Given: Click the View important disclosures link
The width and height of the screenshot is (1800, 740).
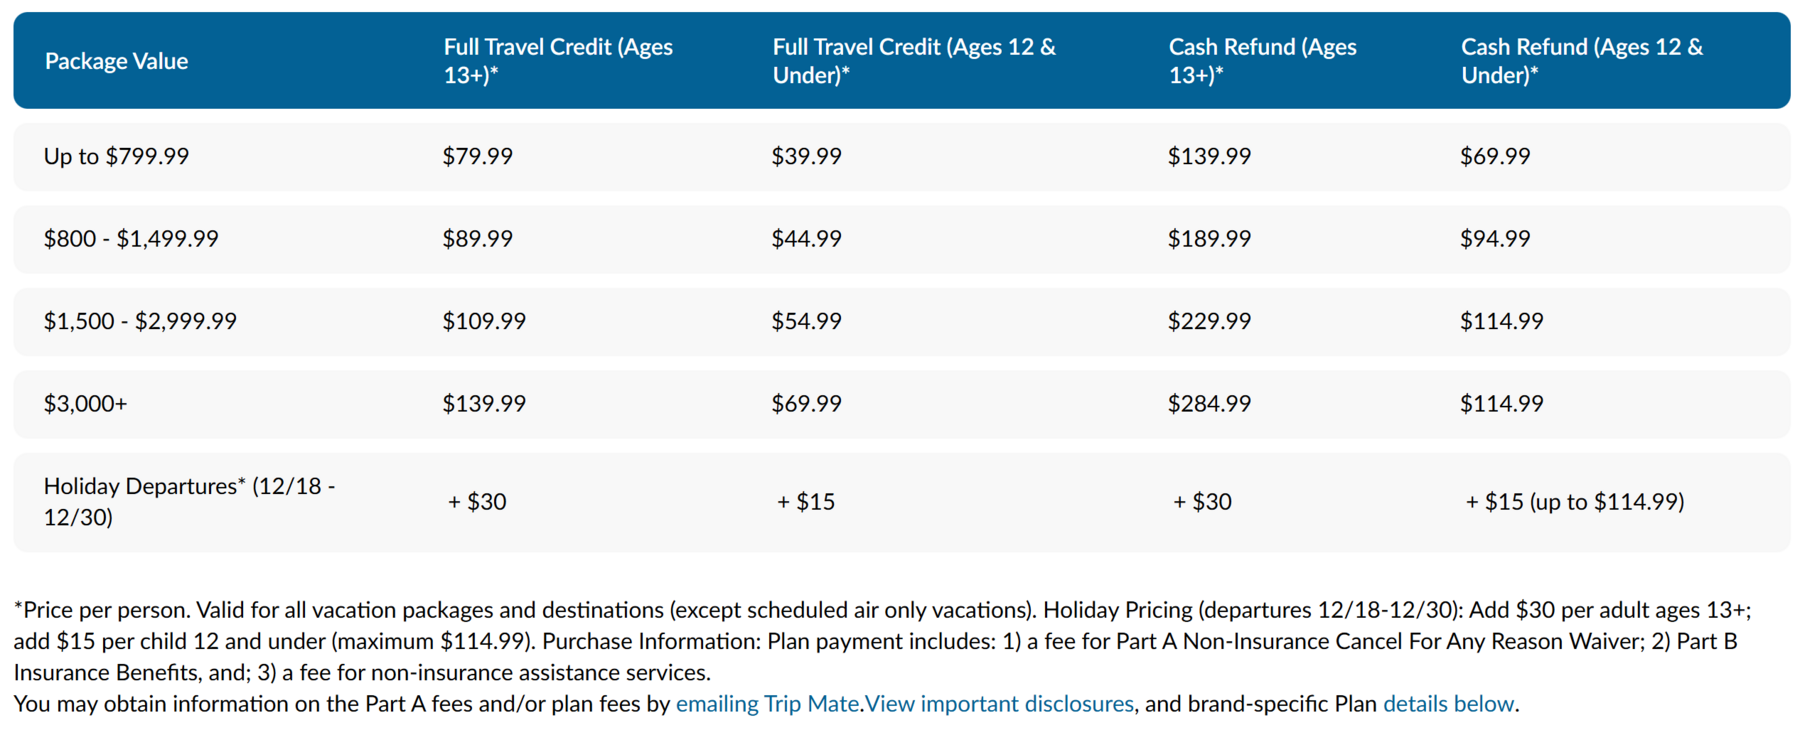Looking at the screenshot, I should [x=999, y=704].
